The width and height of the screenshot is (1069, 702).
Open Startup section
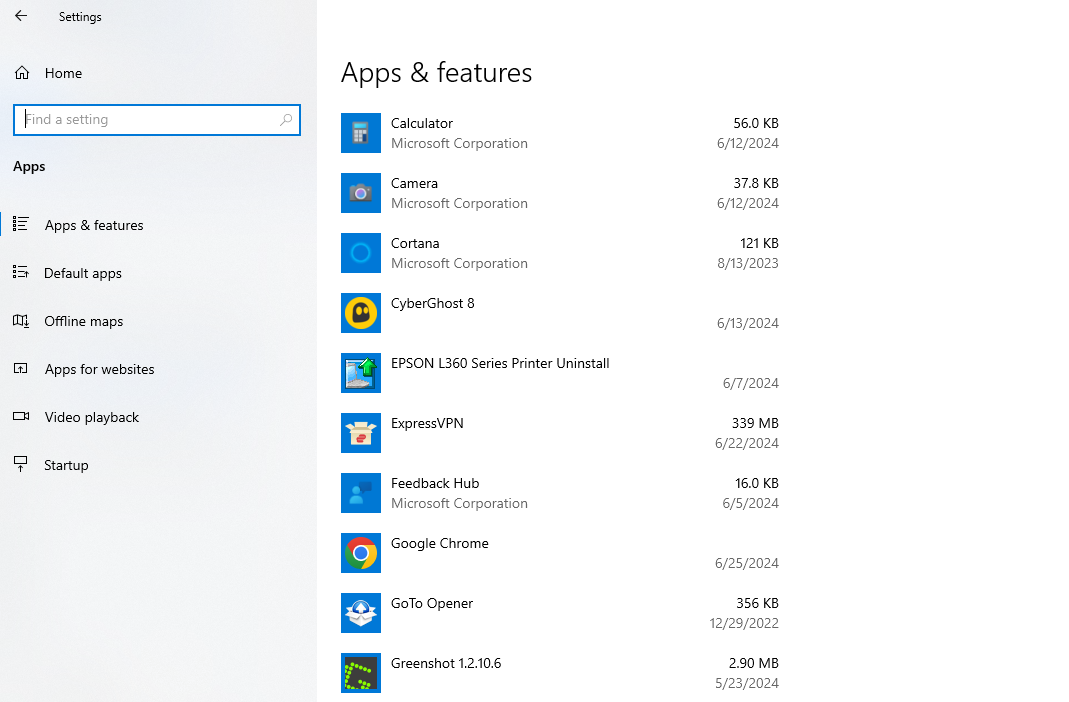66,466
